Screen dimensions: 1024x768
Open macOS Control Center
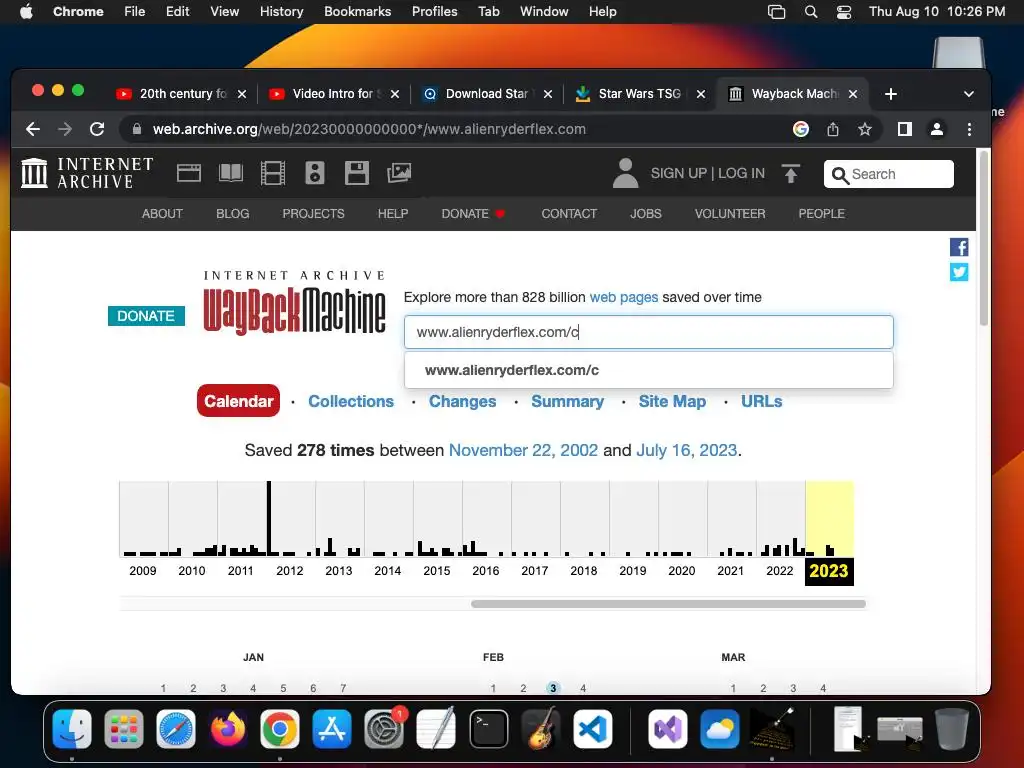coord(844,12)
